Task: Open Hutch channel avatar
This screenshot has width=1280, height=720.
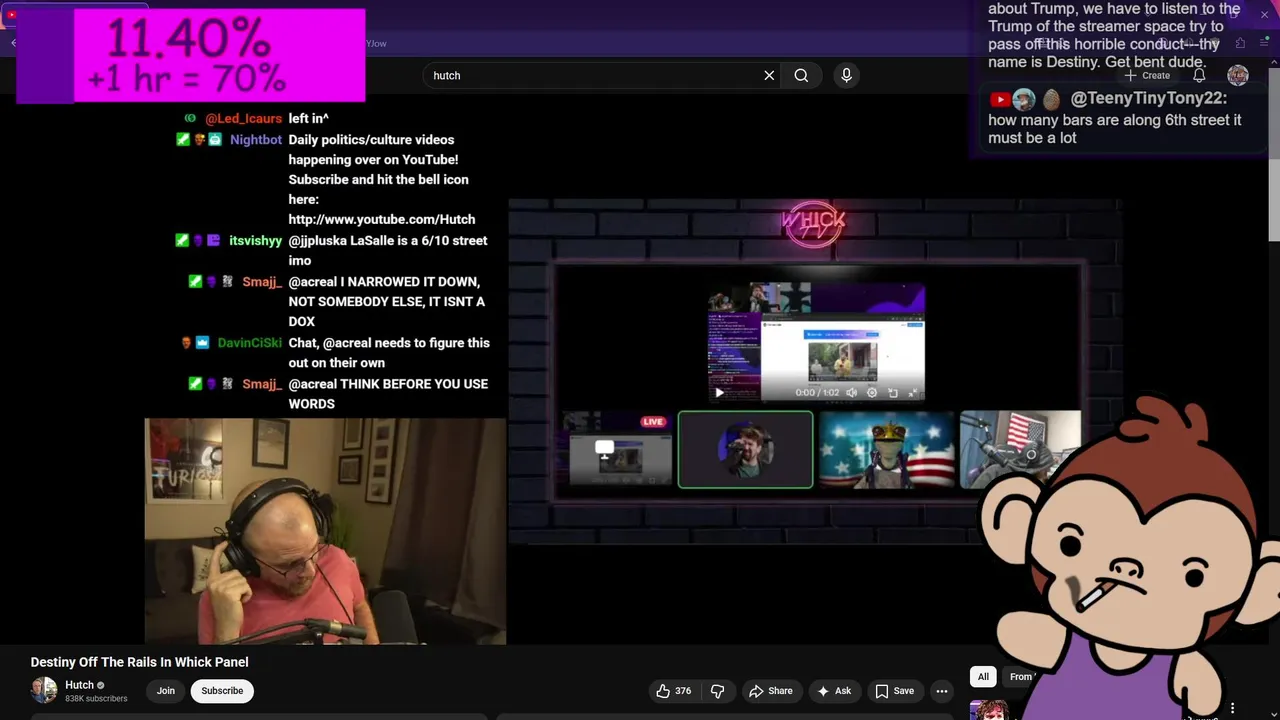Action: pos(44,690)
